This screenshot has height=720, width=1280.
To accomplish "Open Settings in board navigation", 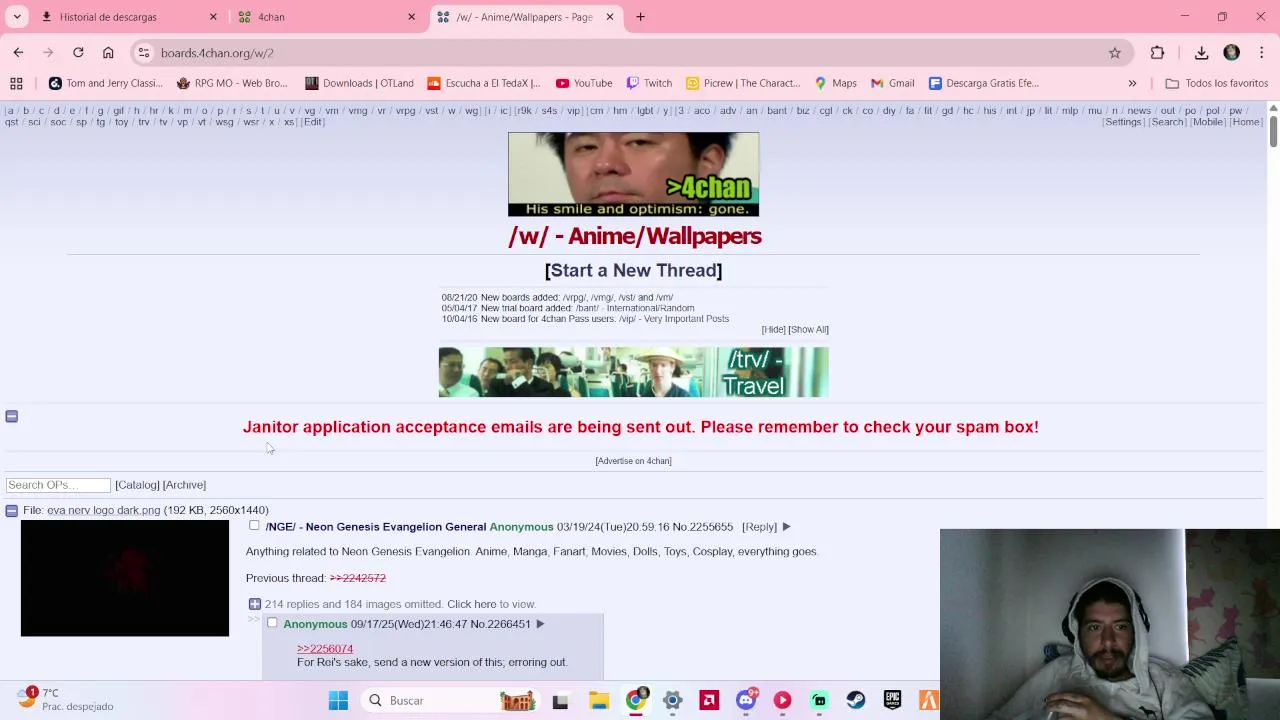I will [x=1123, y=122].
